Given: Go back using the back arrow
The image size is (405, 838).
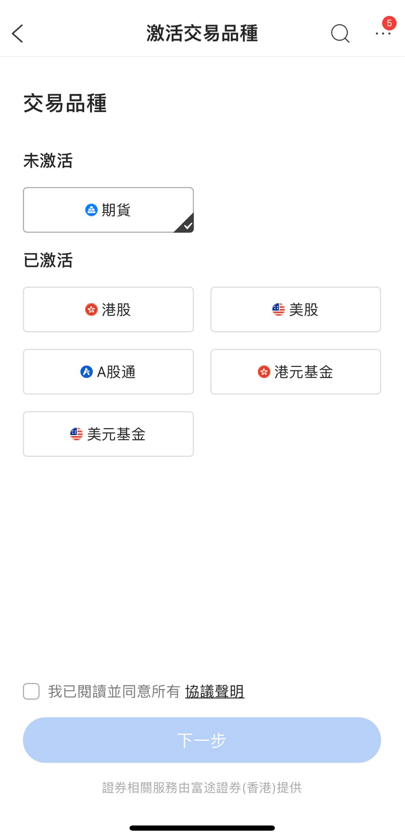Looking at the screenshot, I should click(18, 34).
